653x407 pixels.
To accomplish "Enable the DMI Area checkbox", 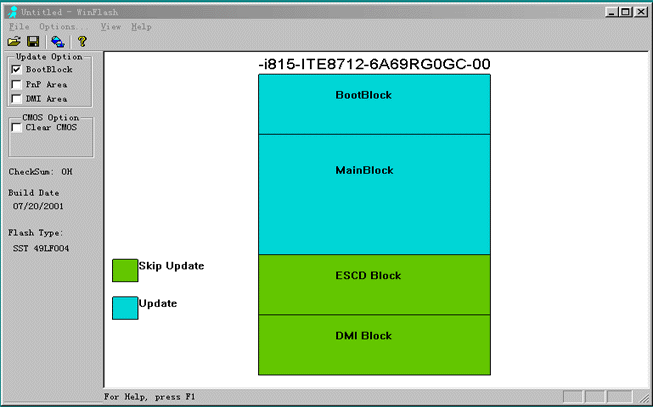I will click(x=16, y=99).
